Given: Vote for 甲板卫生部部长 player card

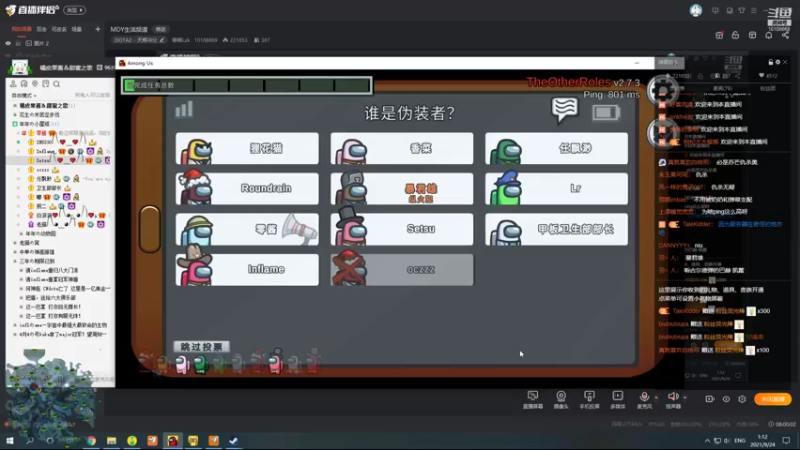Looking at the screenshot, I should (x=556, y=229).
